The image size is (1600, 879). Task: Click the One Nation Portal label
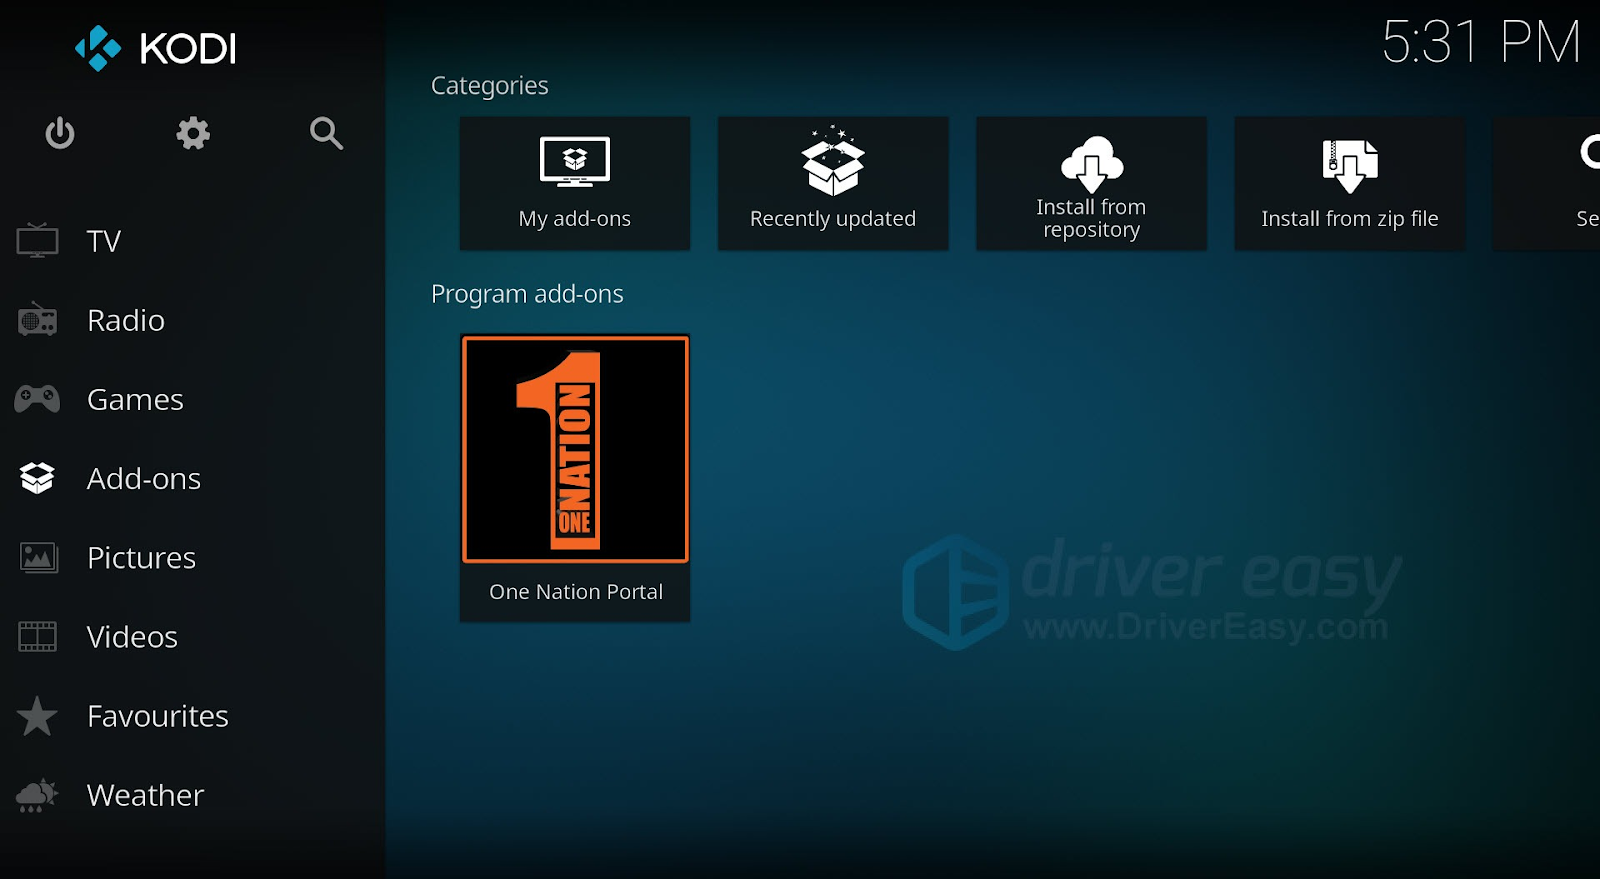tap(576, 592)
